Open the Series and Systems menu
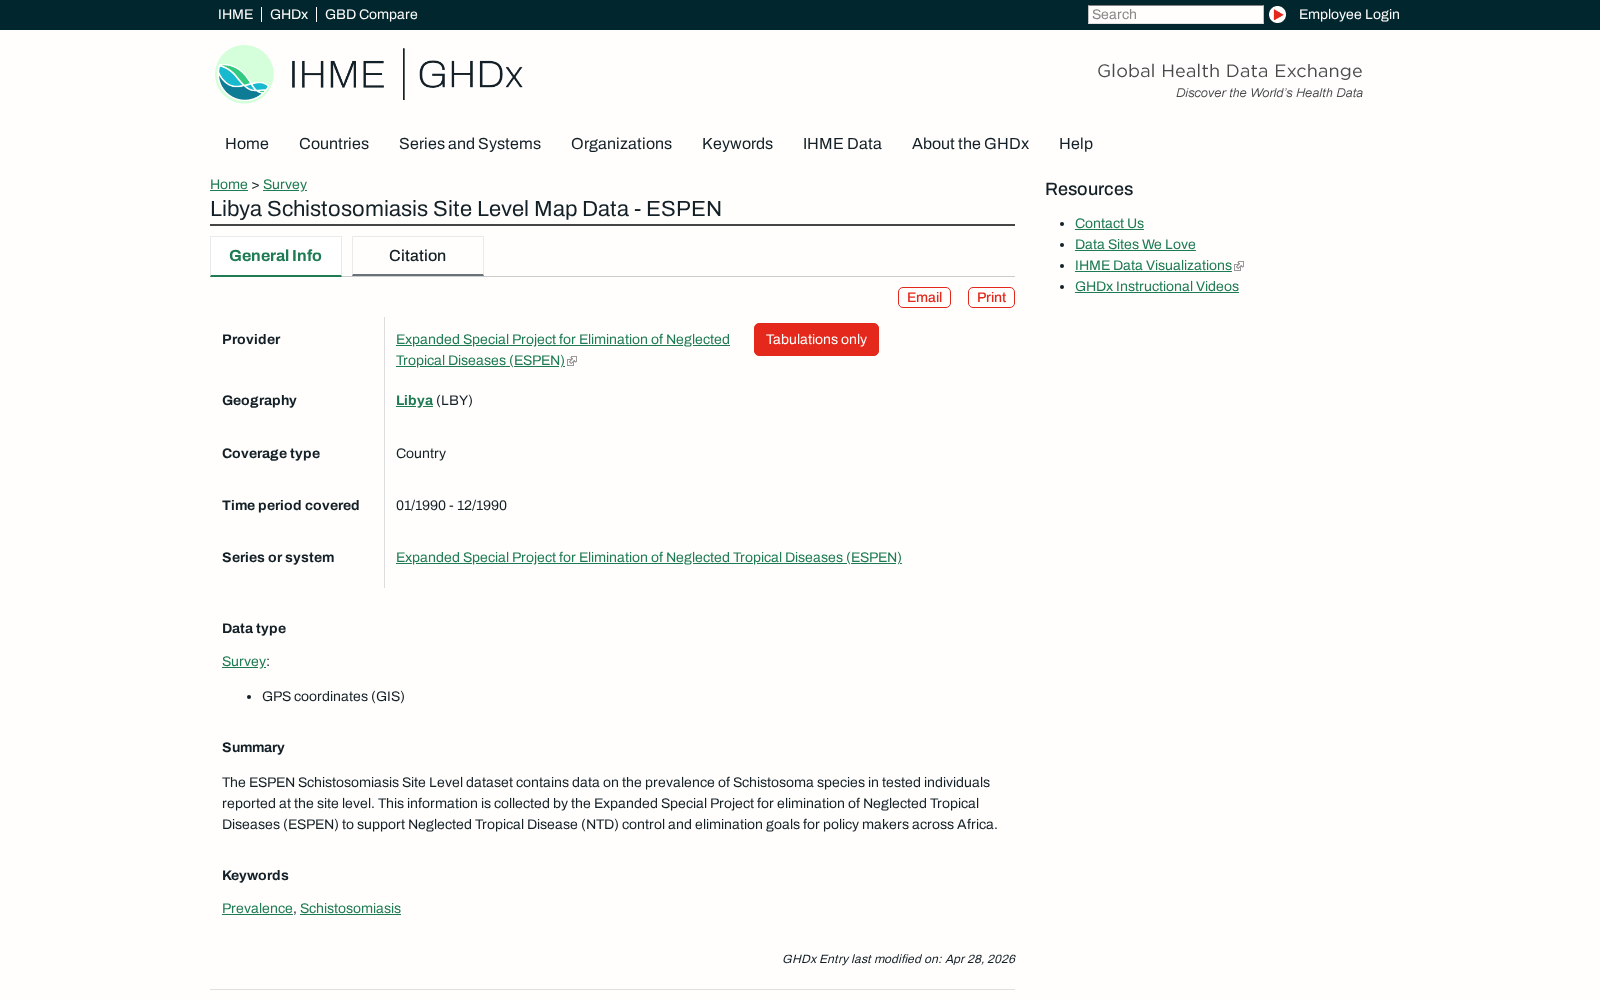This screenshot has width=1600, height=1000. tap(470, 144)
